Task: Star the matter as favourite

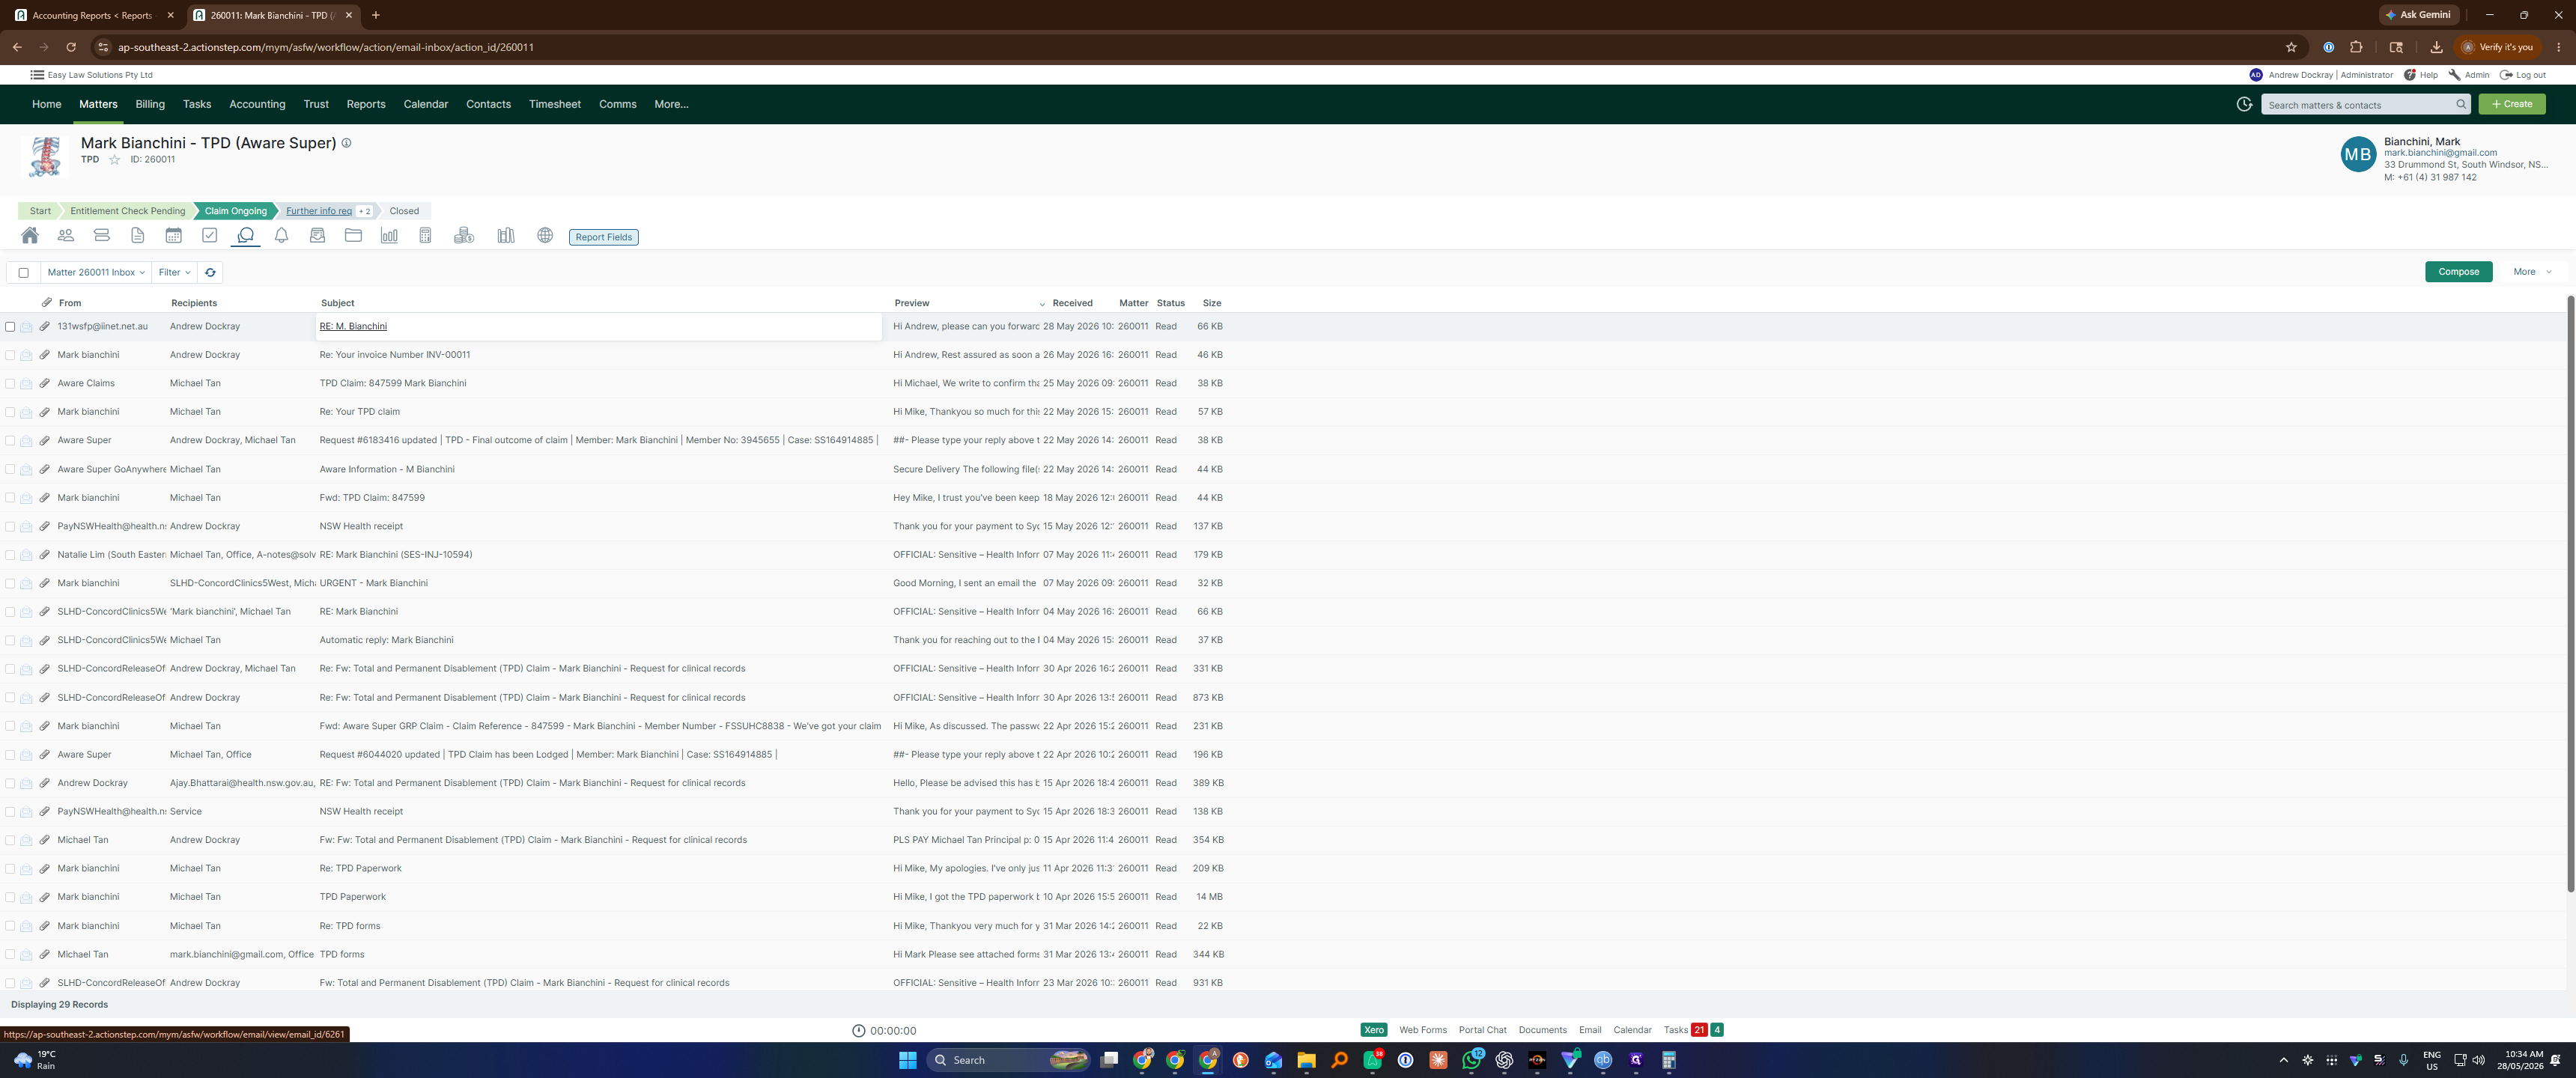Action: [x=114, y=160]
